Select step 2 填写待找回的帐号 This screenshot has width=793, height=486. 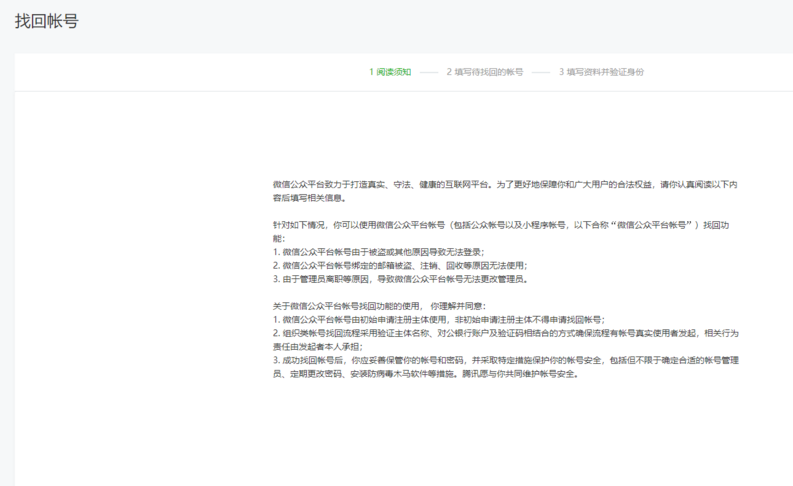pyautogui.click(x=484, y=72)
